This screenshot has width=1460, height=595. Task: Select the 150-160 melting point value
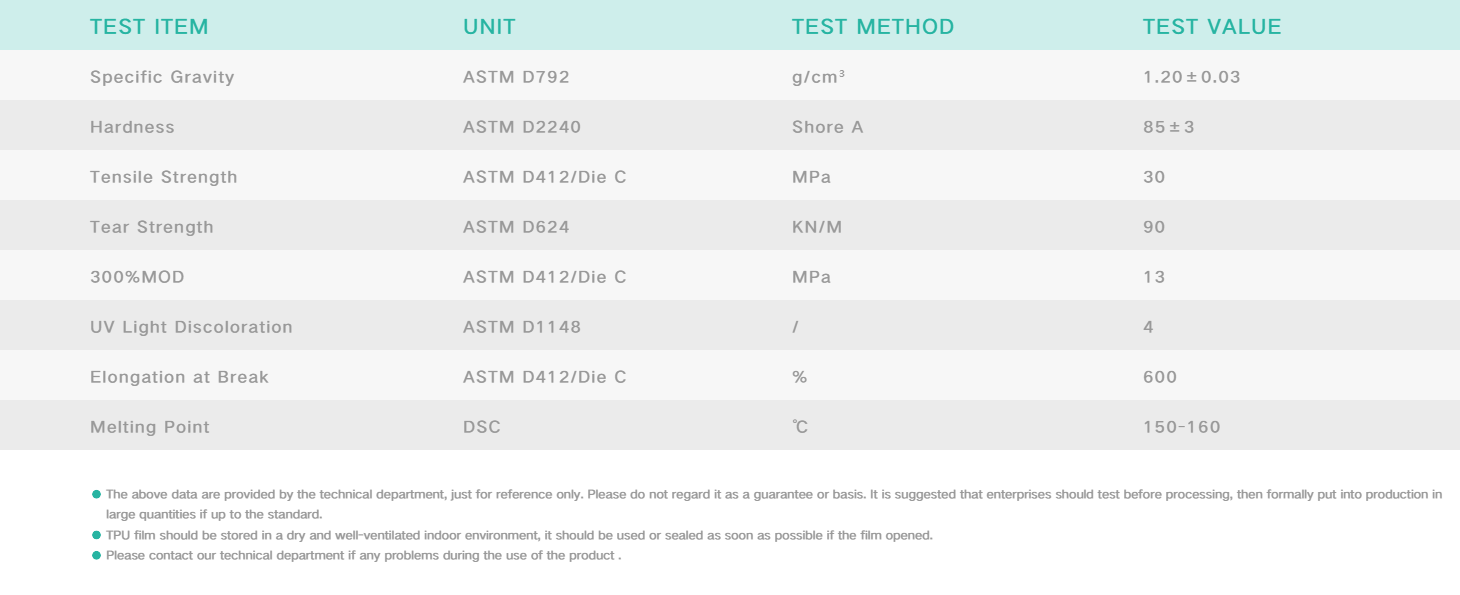[x=1181, y=427]
